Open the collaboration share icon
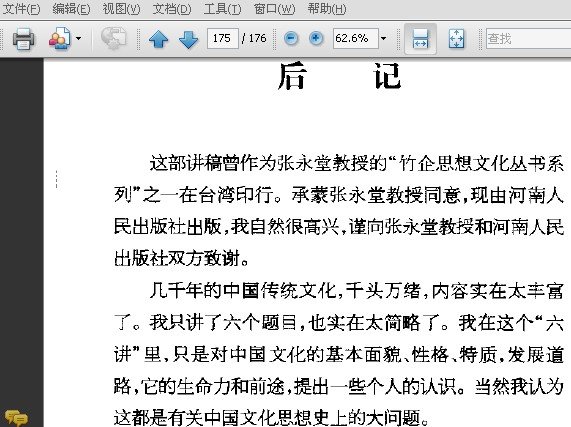The image size is (571, 427). tap(59, 39)
